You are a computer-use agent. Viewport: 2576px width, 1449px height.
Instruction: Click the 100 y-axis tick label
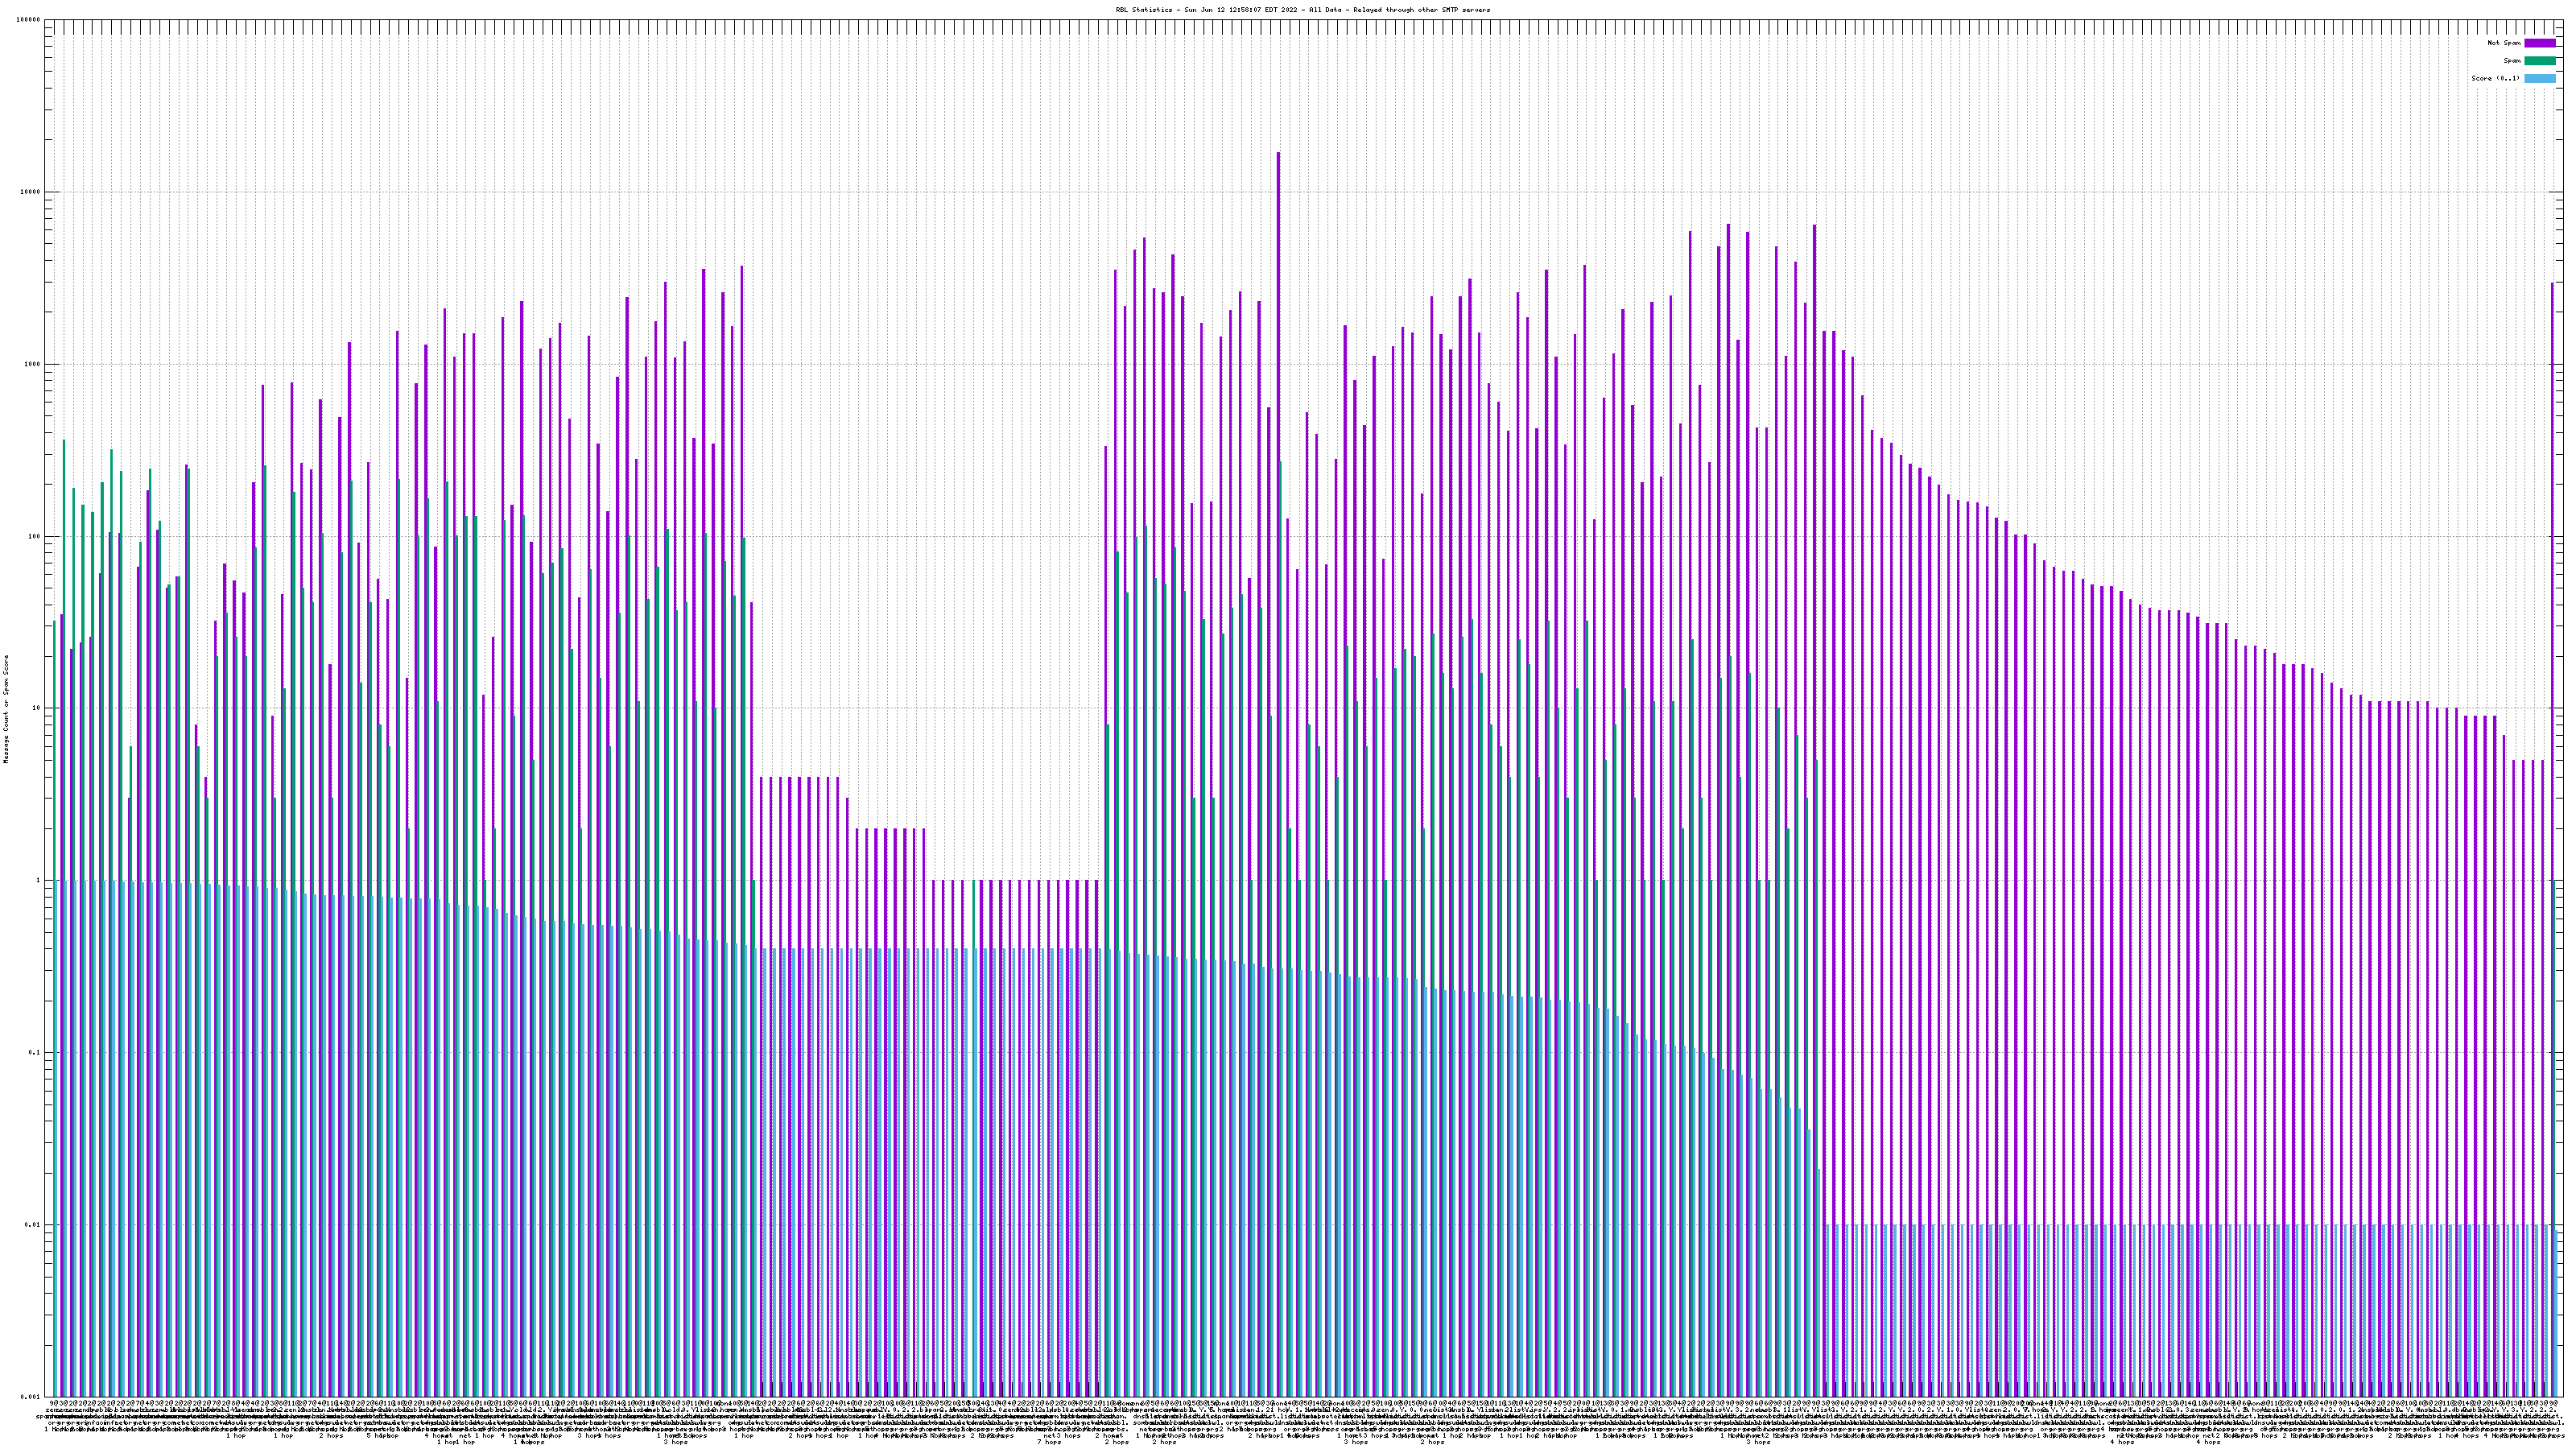pos(34,536)
